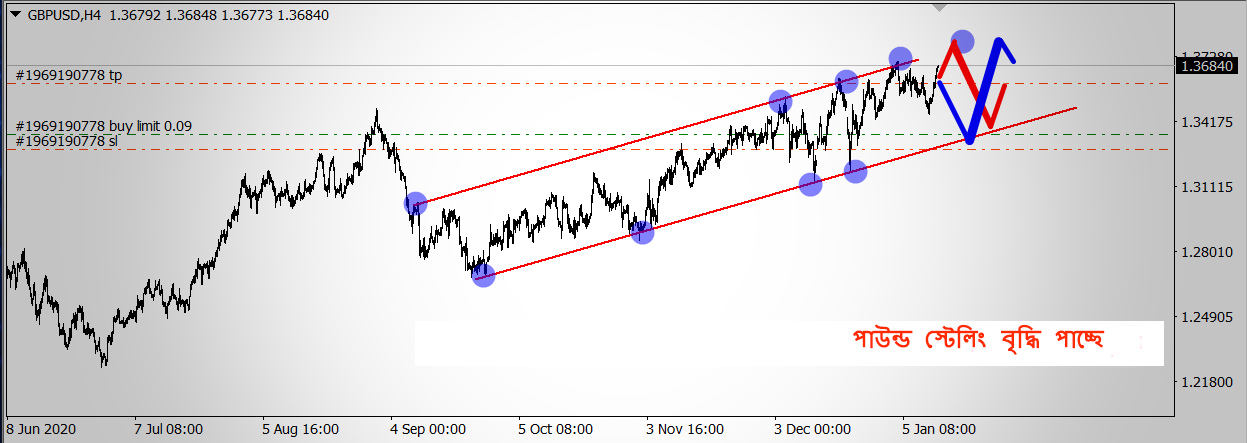Click the 5 Oct 08:00 time label
This screenshot has width=1247, height=443.
555,429
